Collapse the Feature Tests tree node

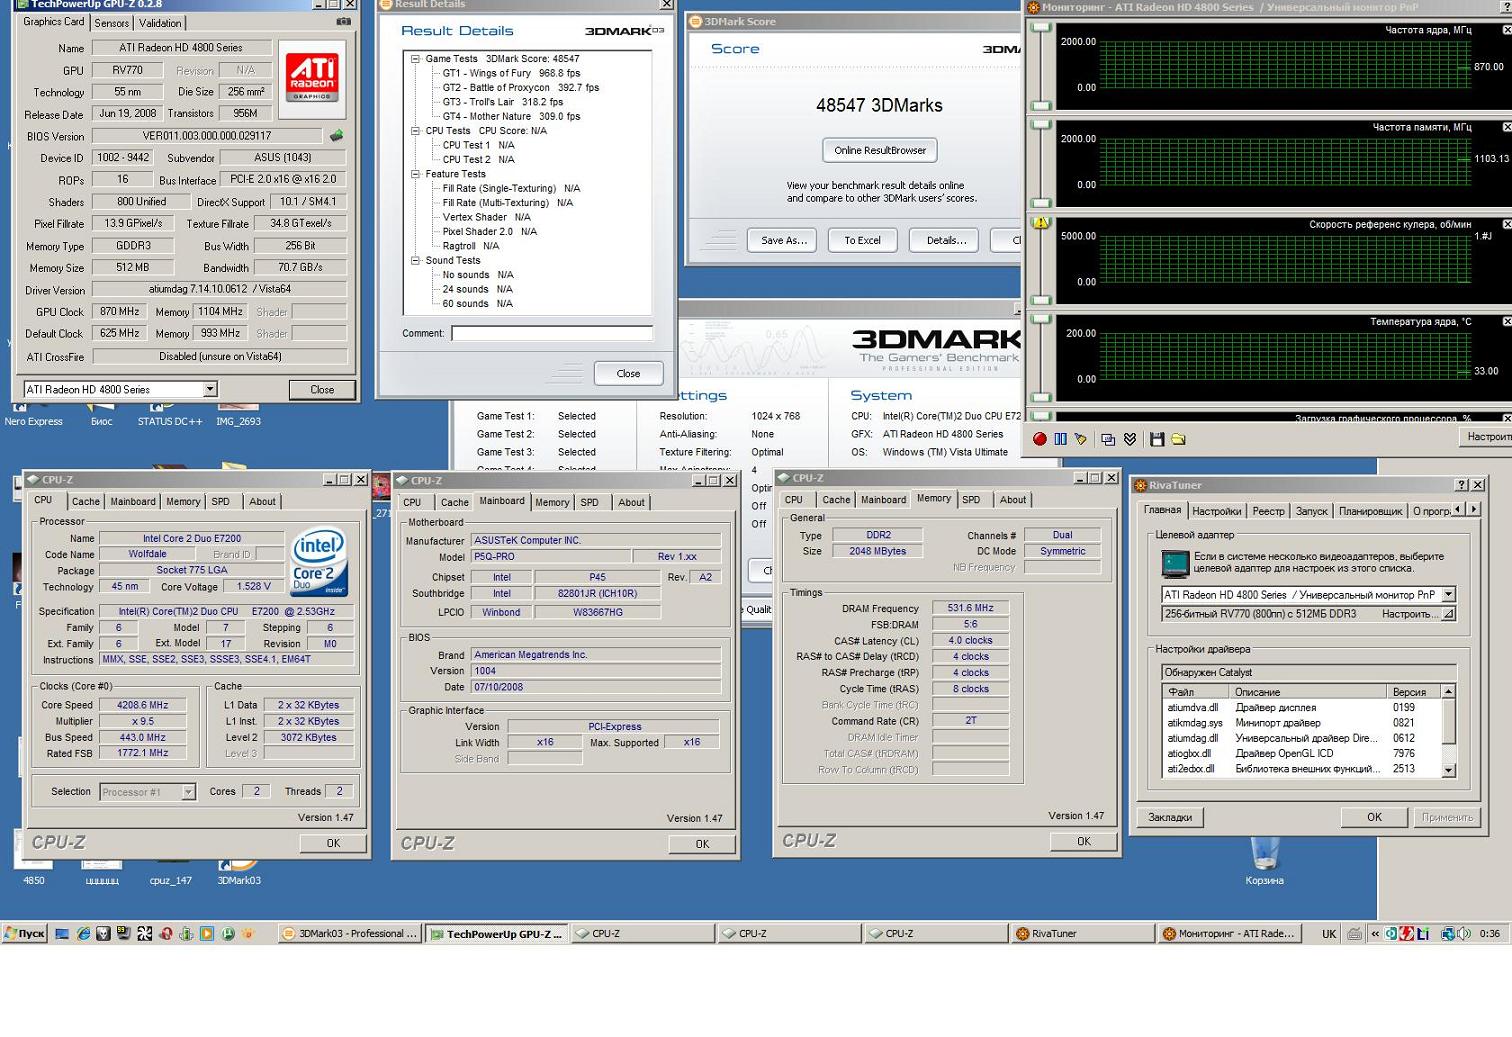[415, 174]
